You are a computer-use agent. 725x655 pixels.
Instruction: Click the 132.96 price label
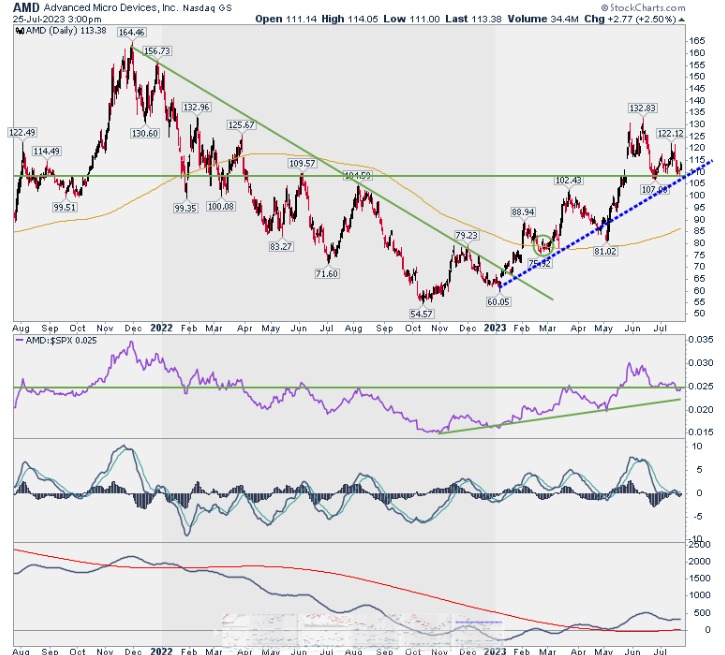pos(197,107)
